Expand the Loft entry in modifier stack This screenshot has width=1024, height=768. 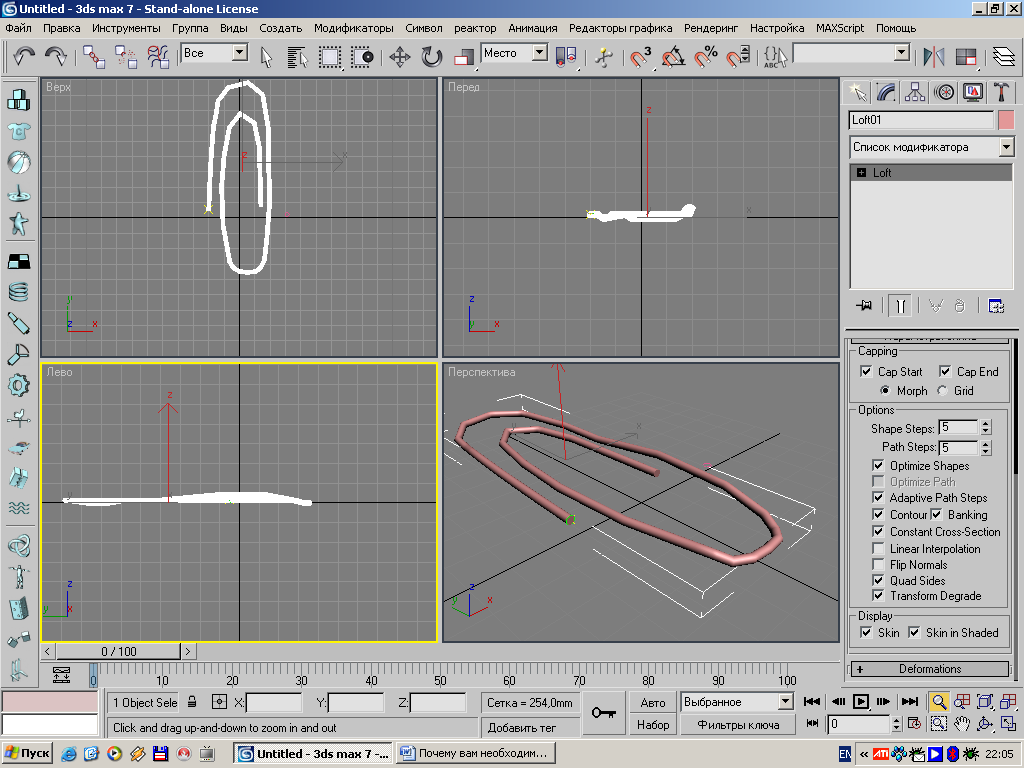861,172
